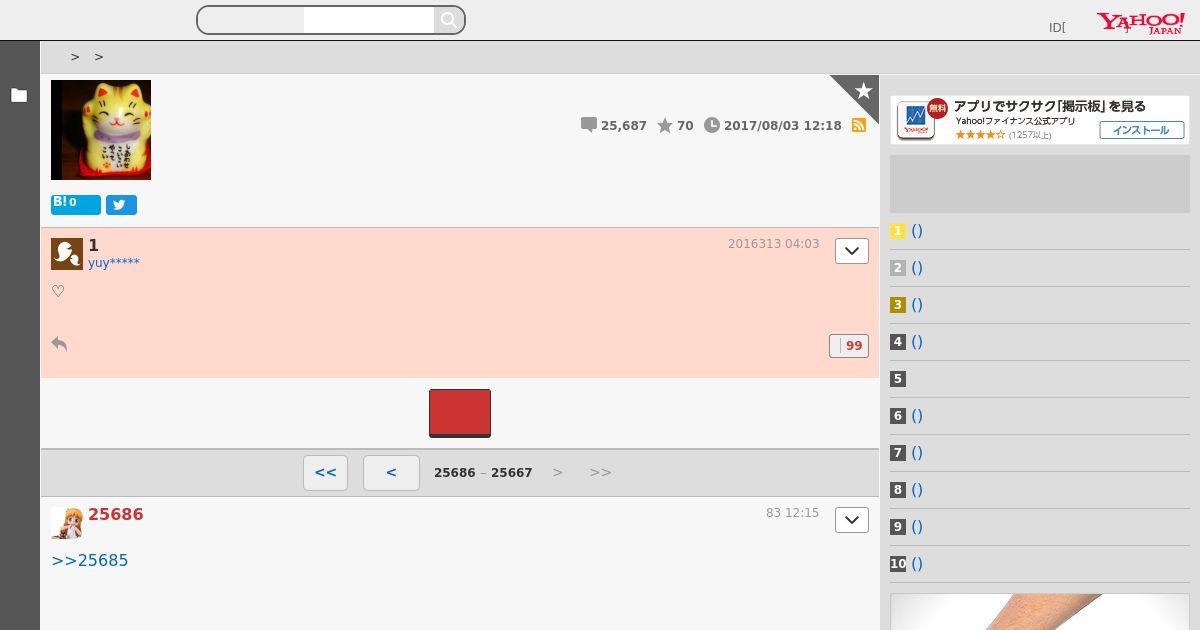Viewport: 1200px width, 630px height.
Task: Expand the options dropdown on post 1
Action: click(852, 251)
